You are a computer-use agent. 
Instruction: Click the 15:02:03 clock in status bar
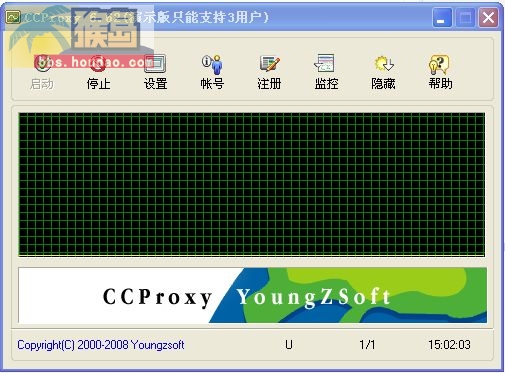coord(449,345)
